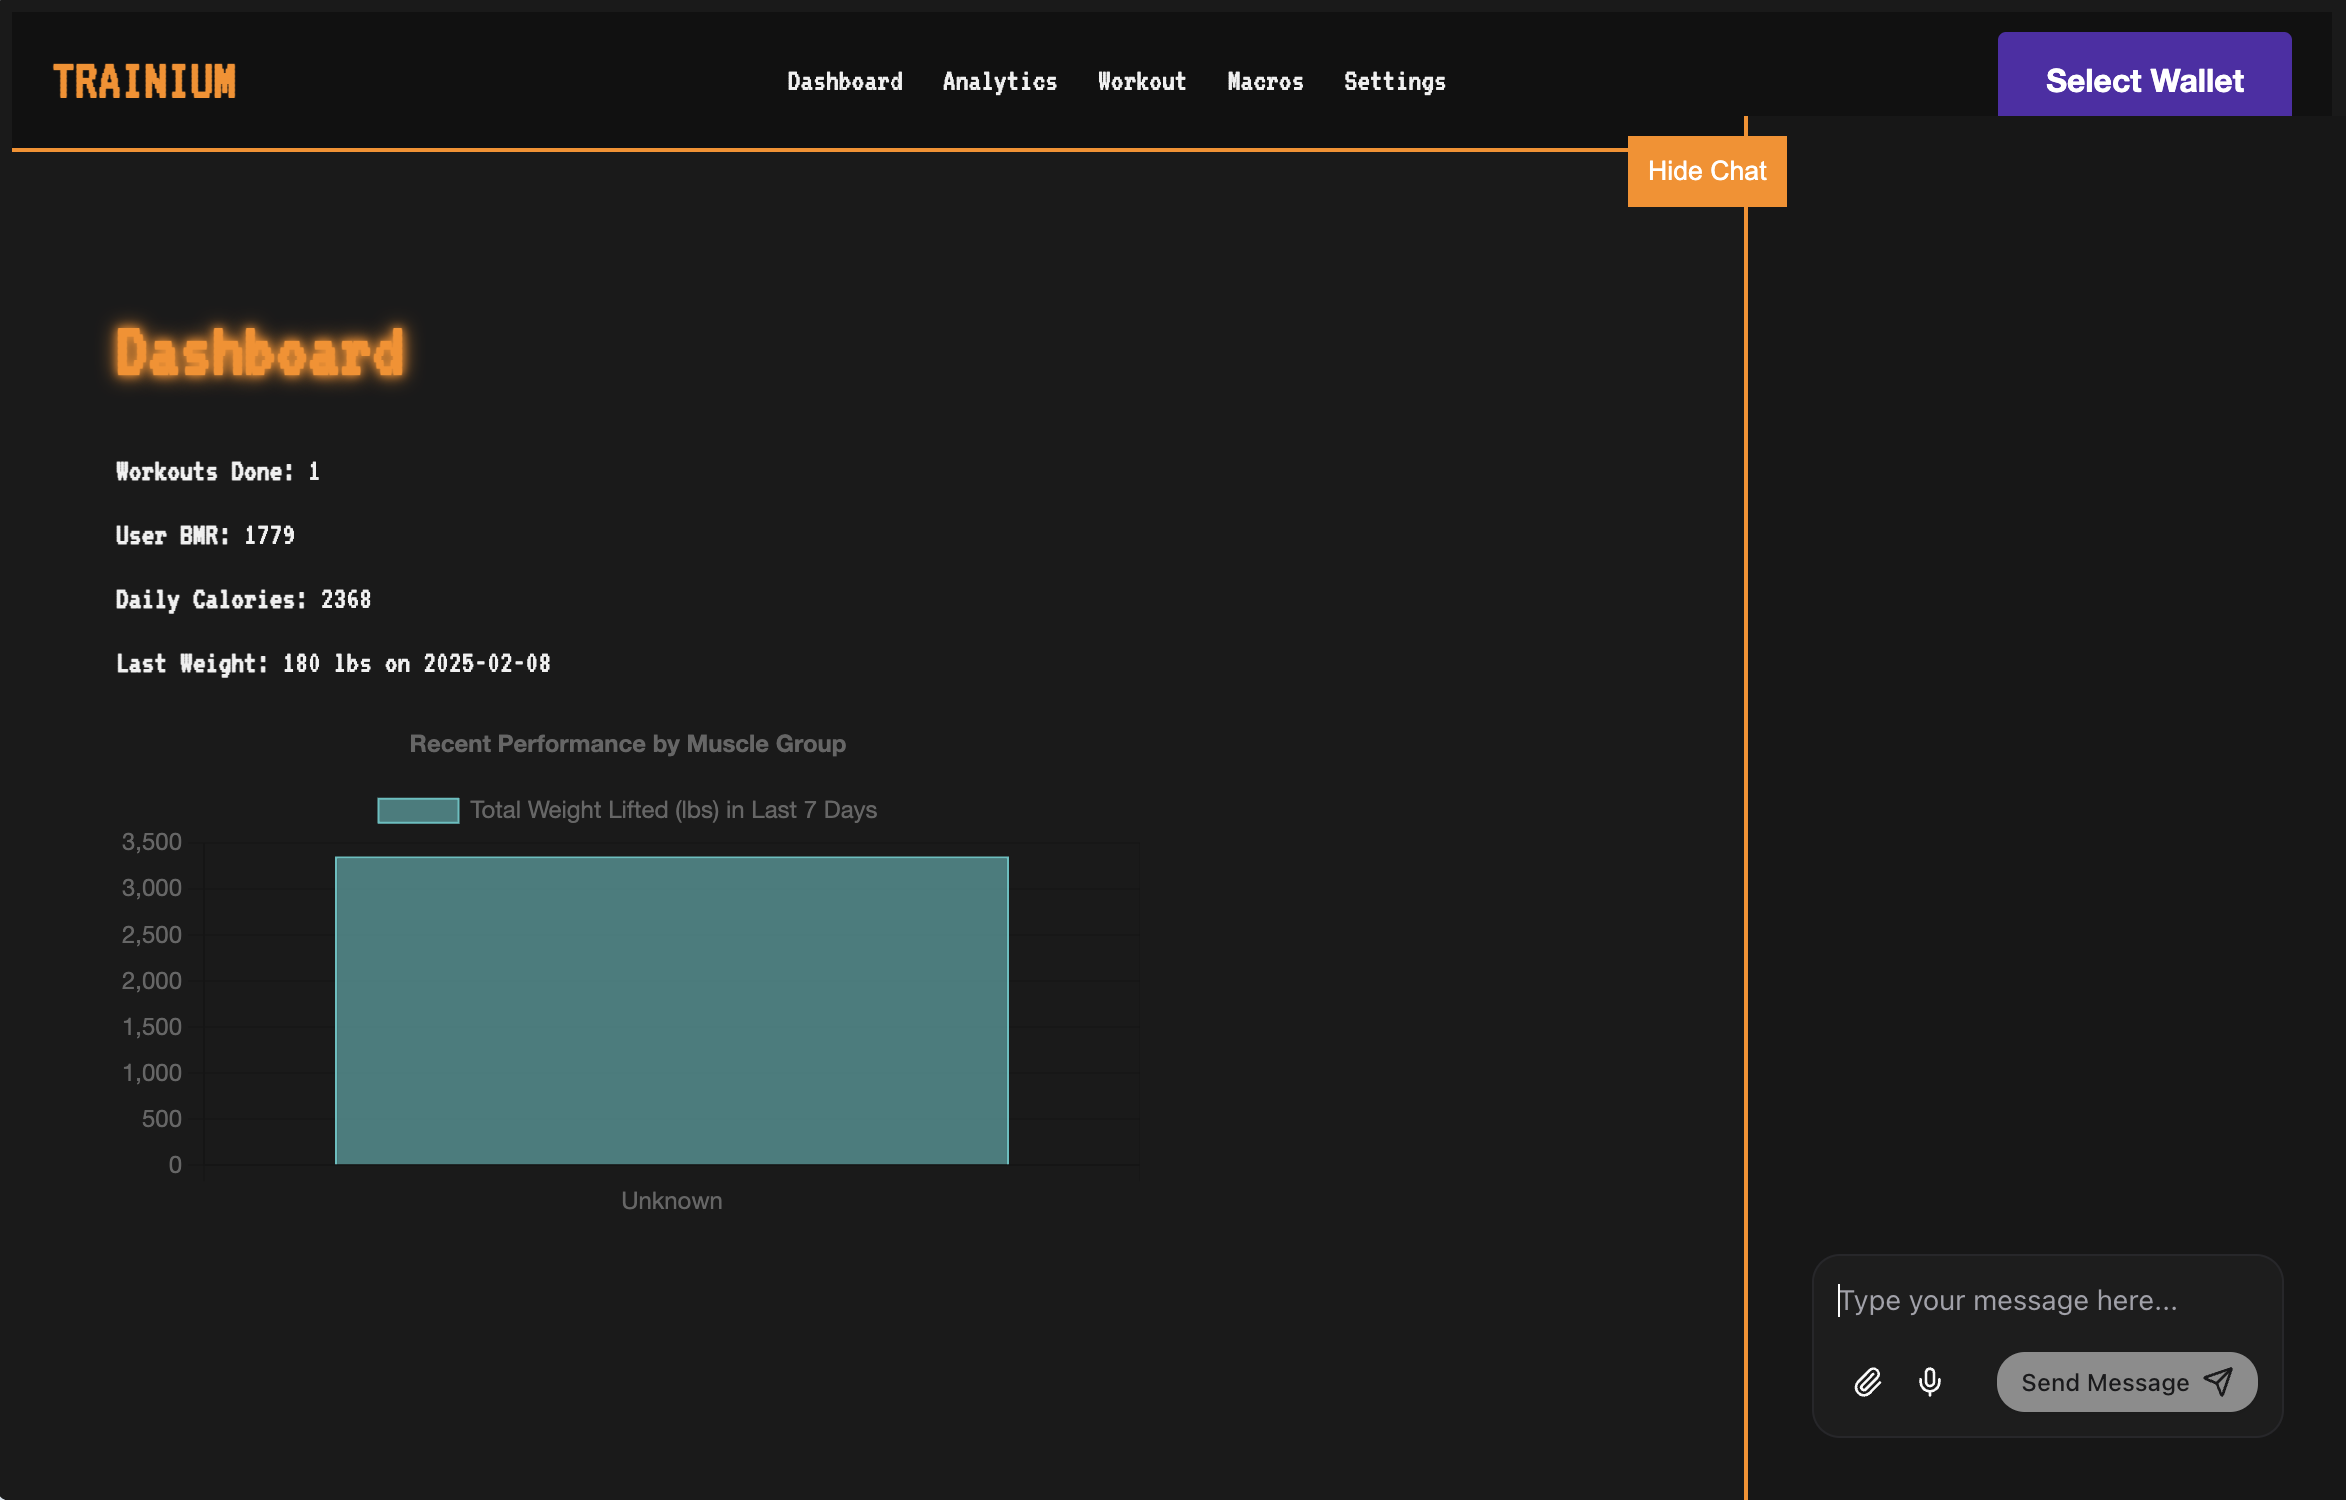Hide the chat panel

point(1707,171)
